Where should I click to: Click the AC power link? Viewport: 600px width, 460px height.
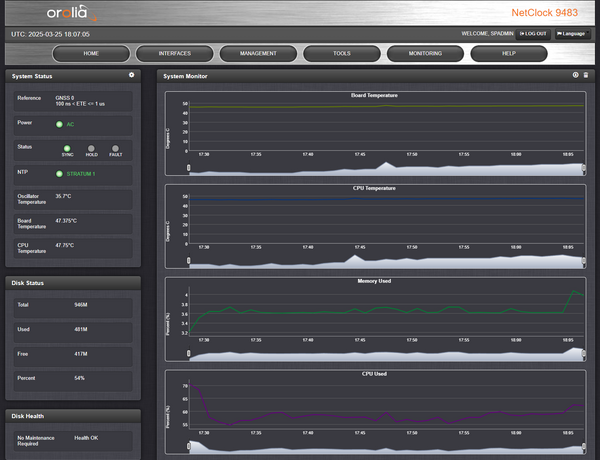coord(70,124)
